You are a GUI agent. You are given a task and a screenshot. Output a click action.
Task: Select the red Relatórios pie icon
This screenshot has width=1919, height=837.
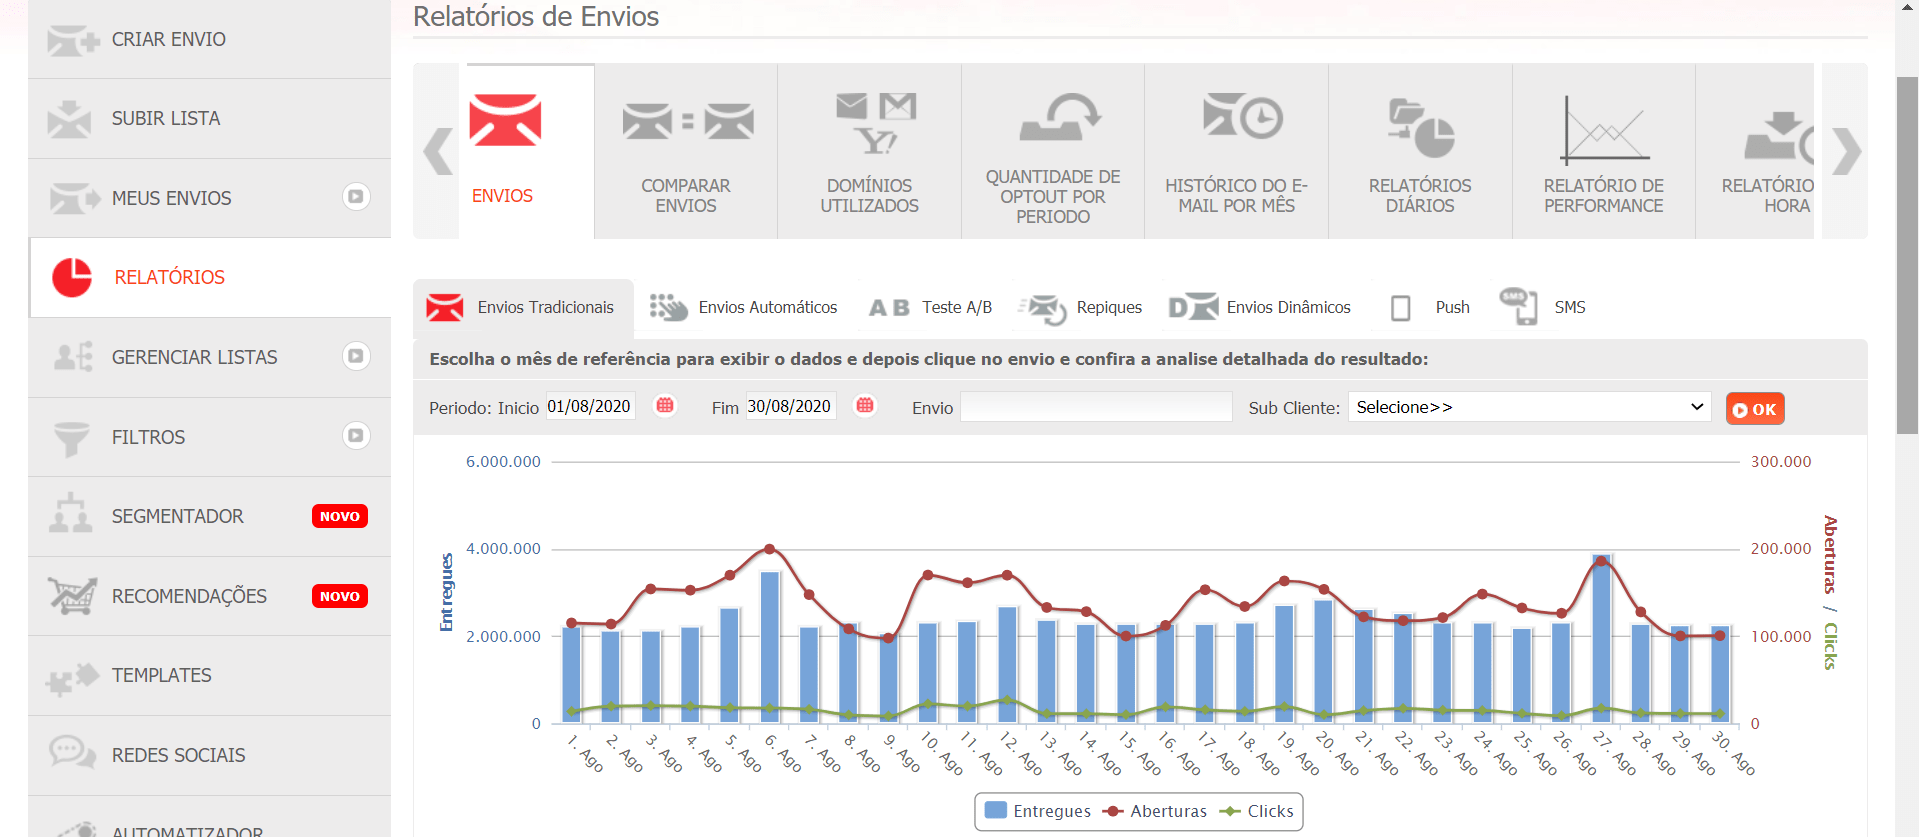[x=72, y=277]
